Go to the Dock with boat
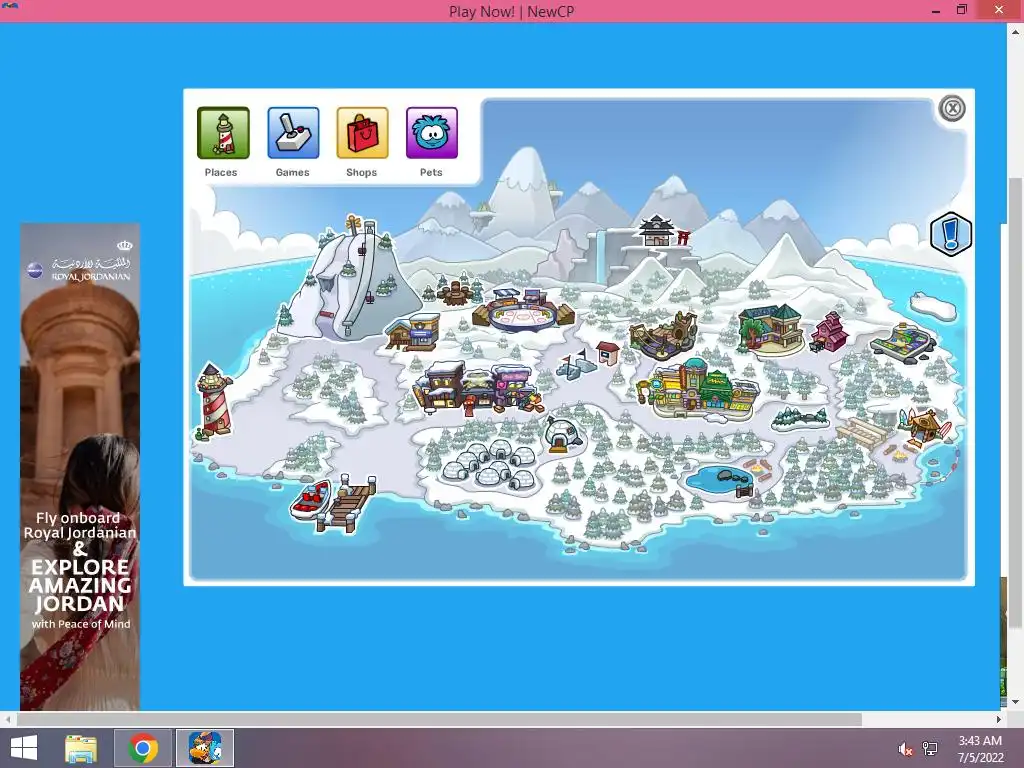This screenshot has width=1024, height=768. point(334,503)
